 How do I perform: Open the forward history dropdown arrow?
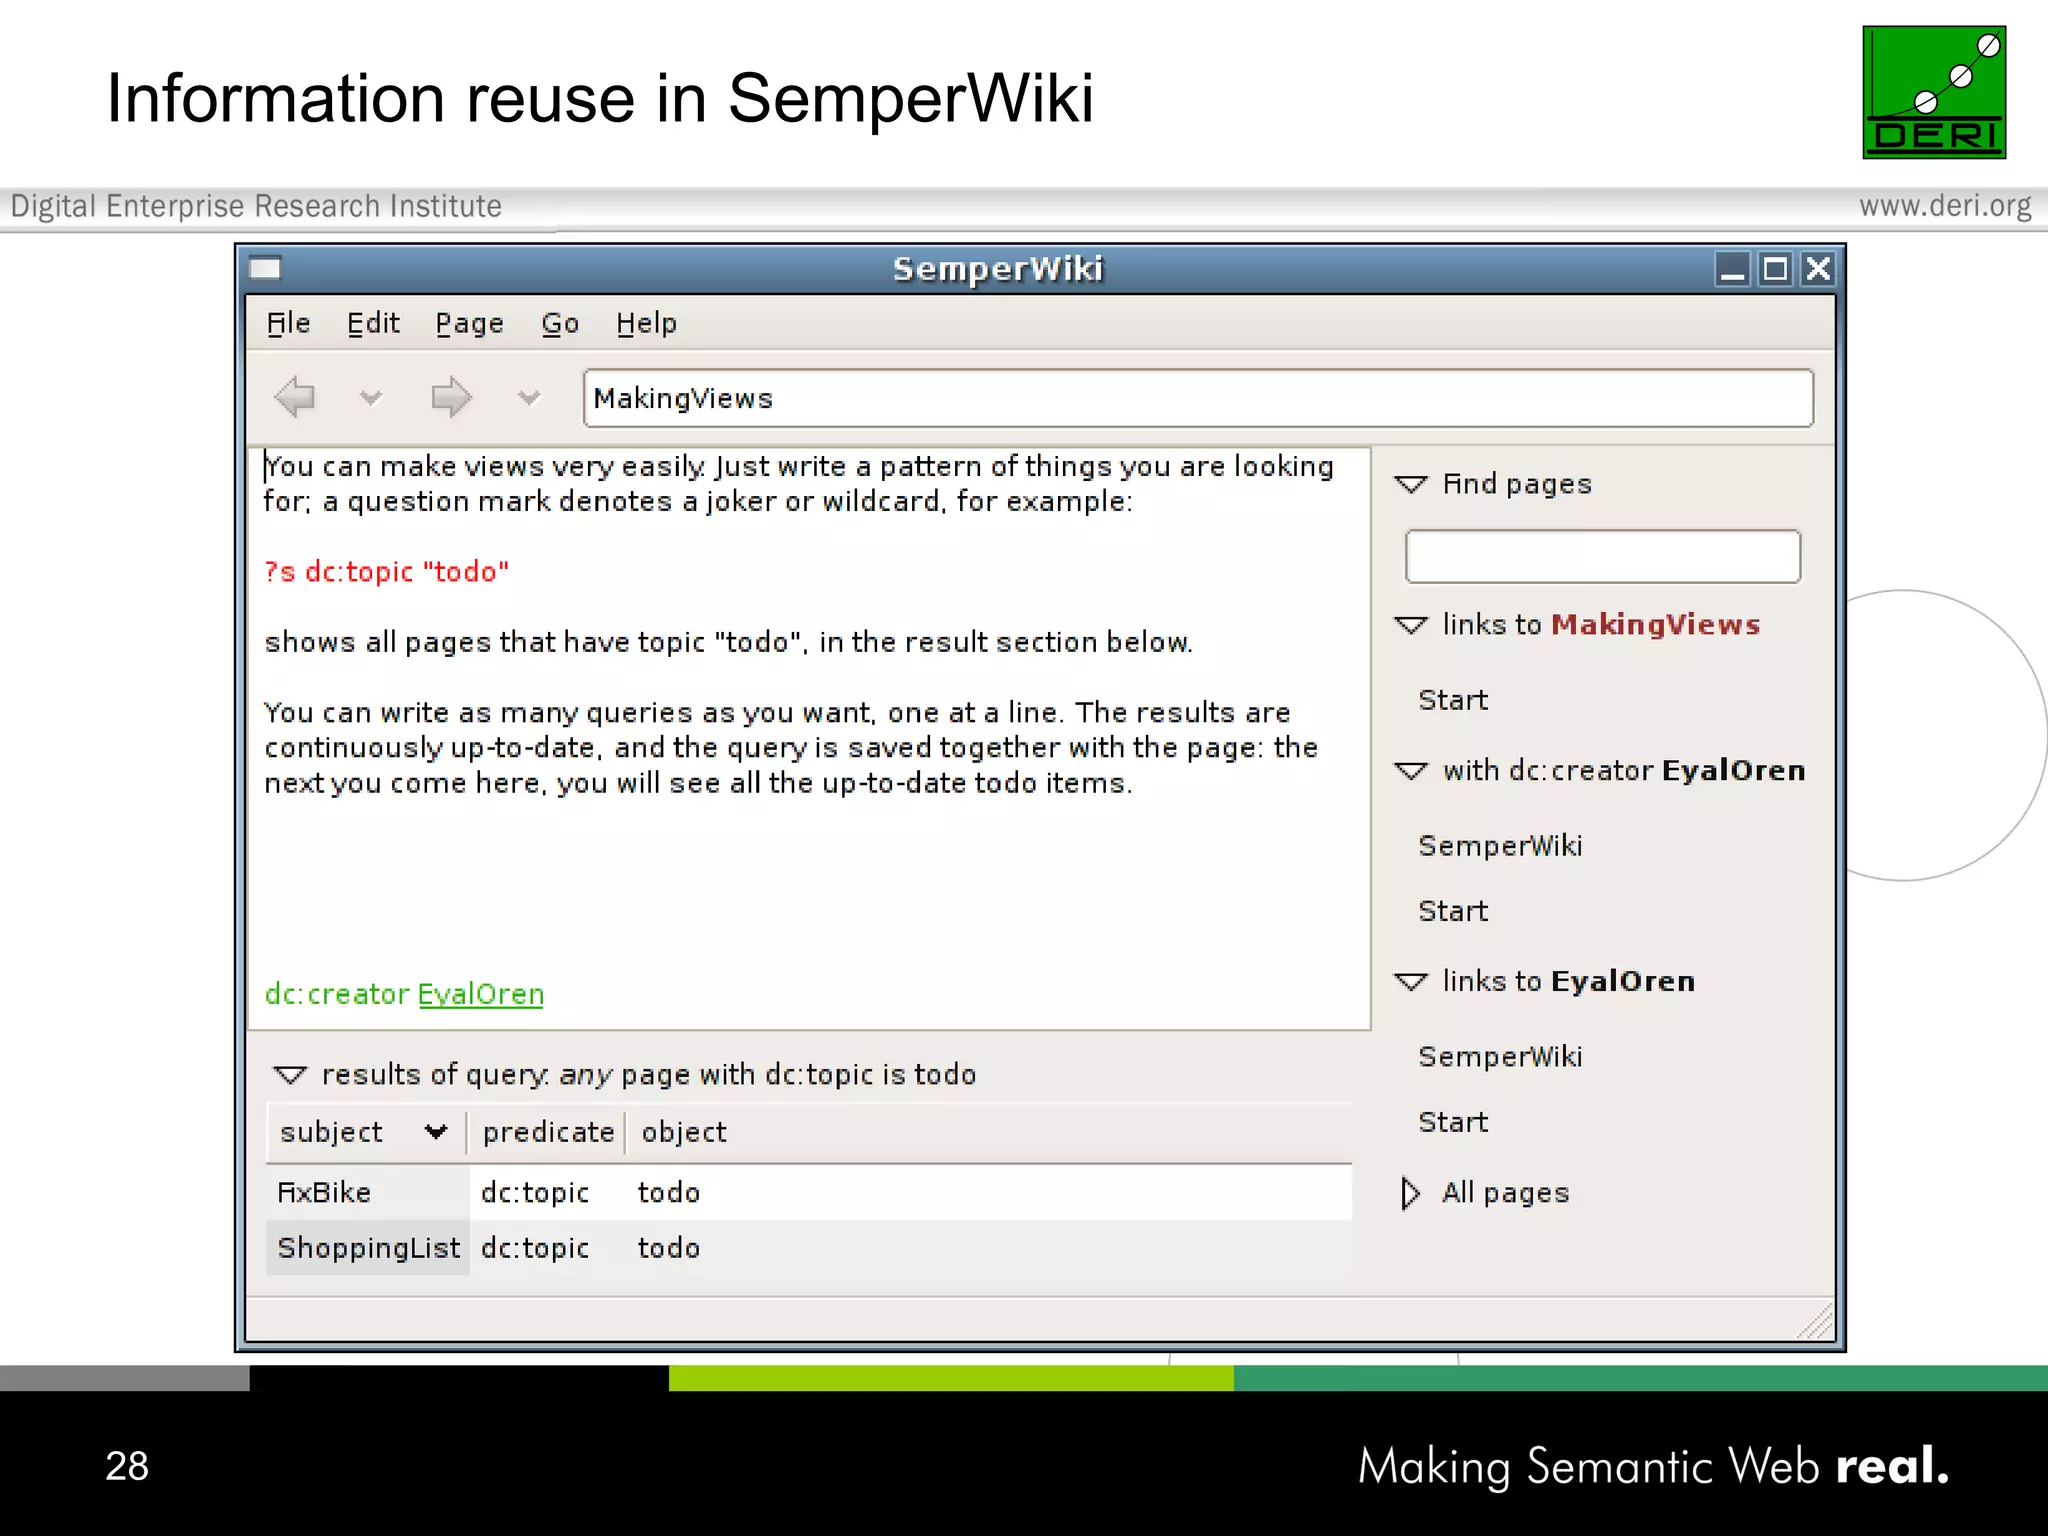tap(529, 398)
